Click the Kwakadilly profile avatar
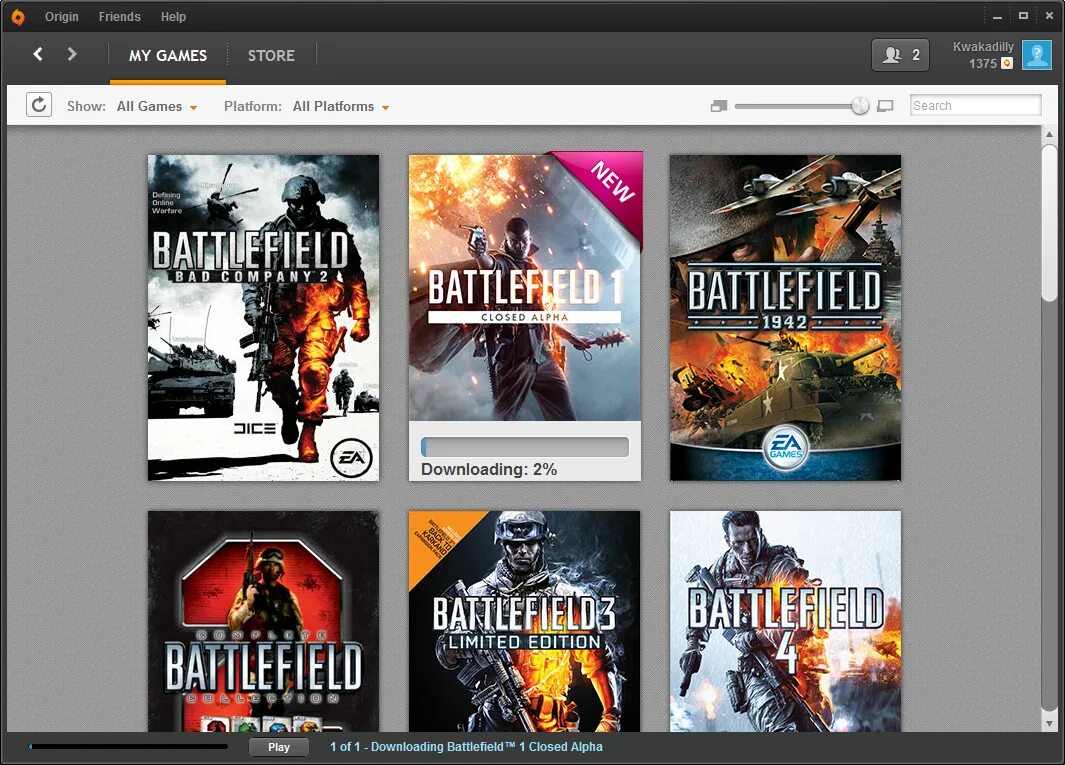Screen dimensions: 1065x765 1036,55
